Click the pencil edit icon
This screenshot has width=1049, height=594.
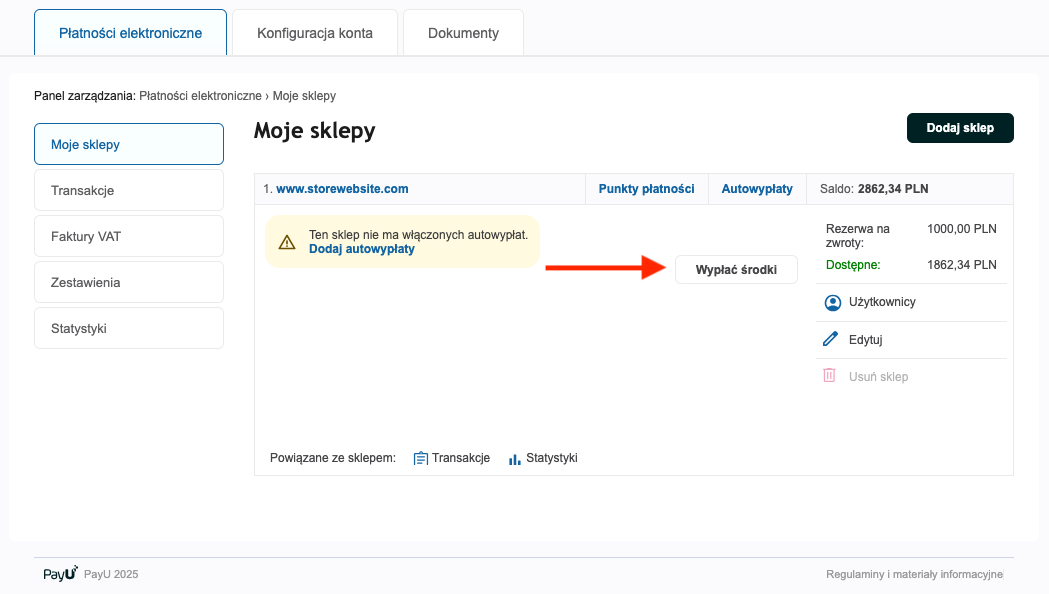tap(830, 340)
